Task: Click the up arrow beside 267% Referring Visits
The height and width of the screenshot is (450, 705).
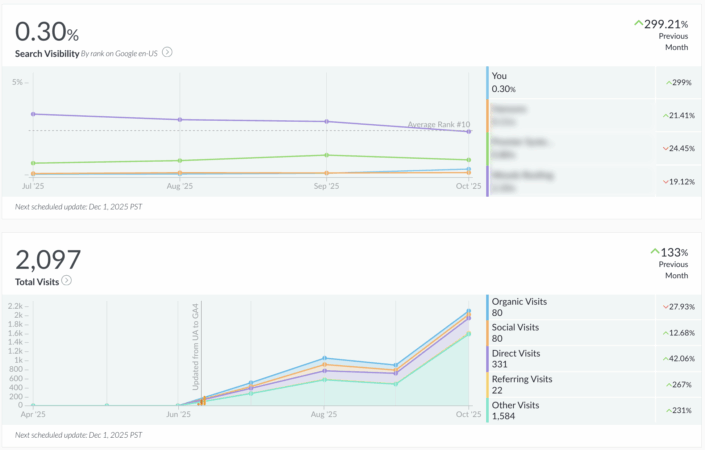Action: 668,384
